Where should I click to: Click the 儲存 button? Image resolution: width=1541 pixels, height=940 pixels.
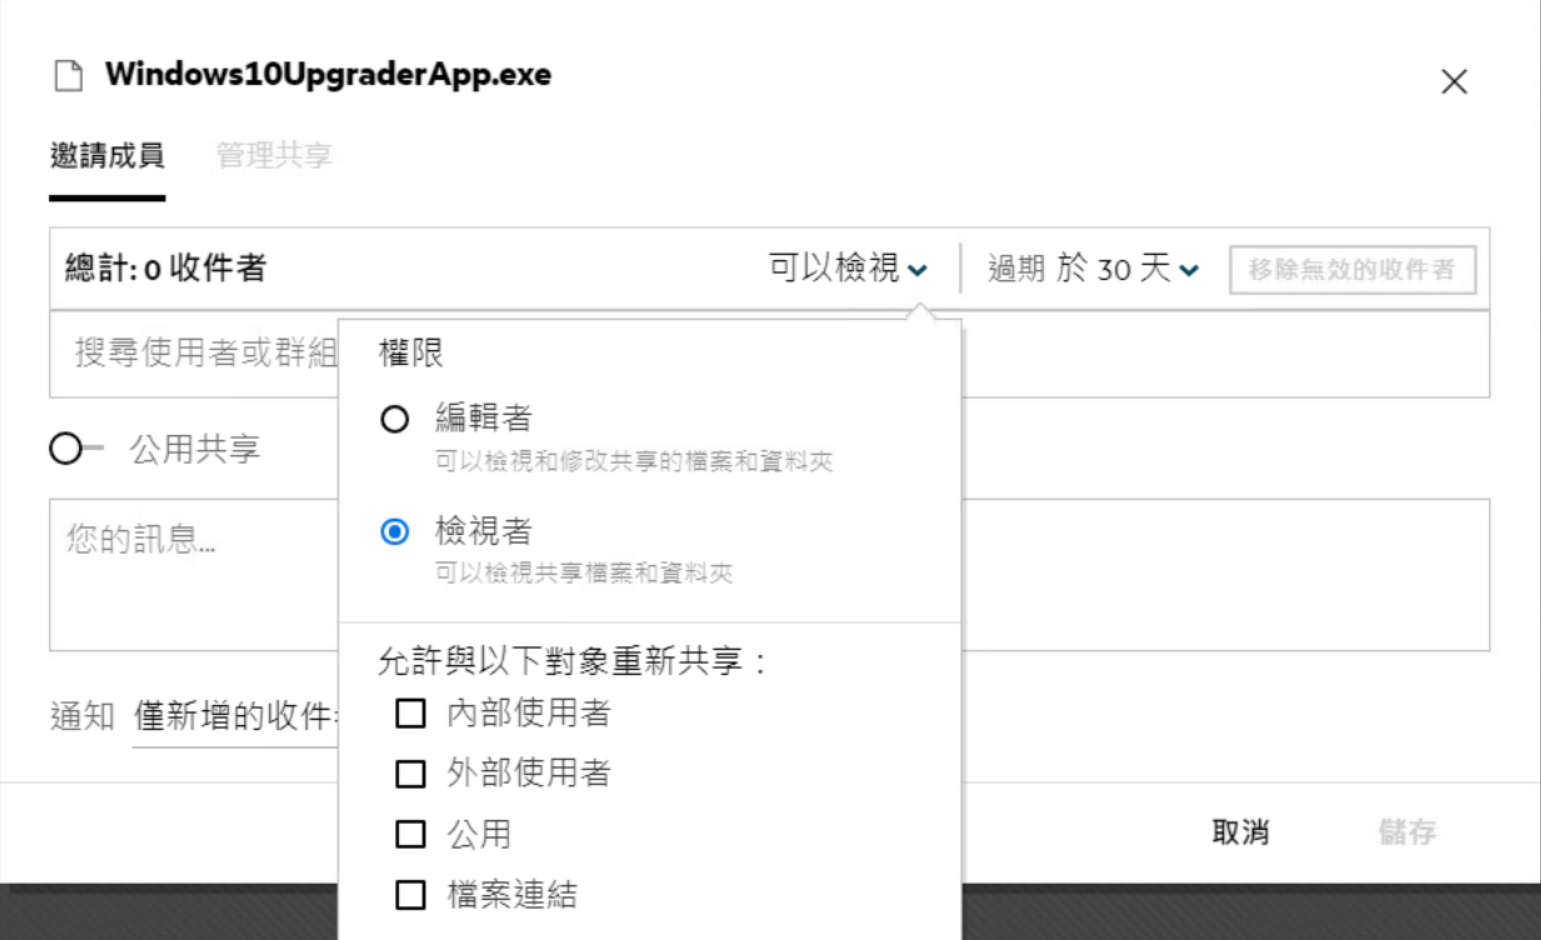(x=1407, y=832)
